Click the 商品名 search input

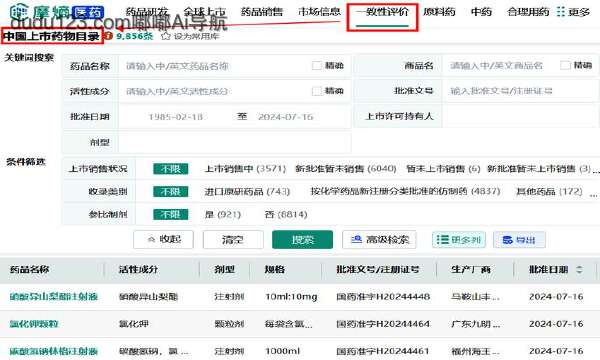[x=520, y=66]
